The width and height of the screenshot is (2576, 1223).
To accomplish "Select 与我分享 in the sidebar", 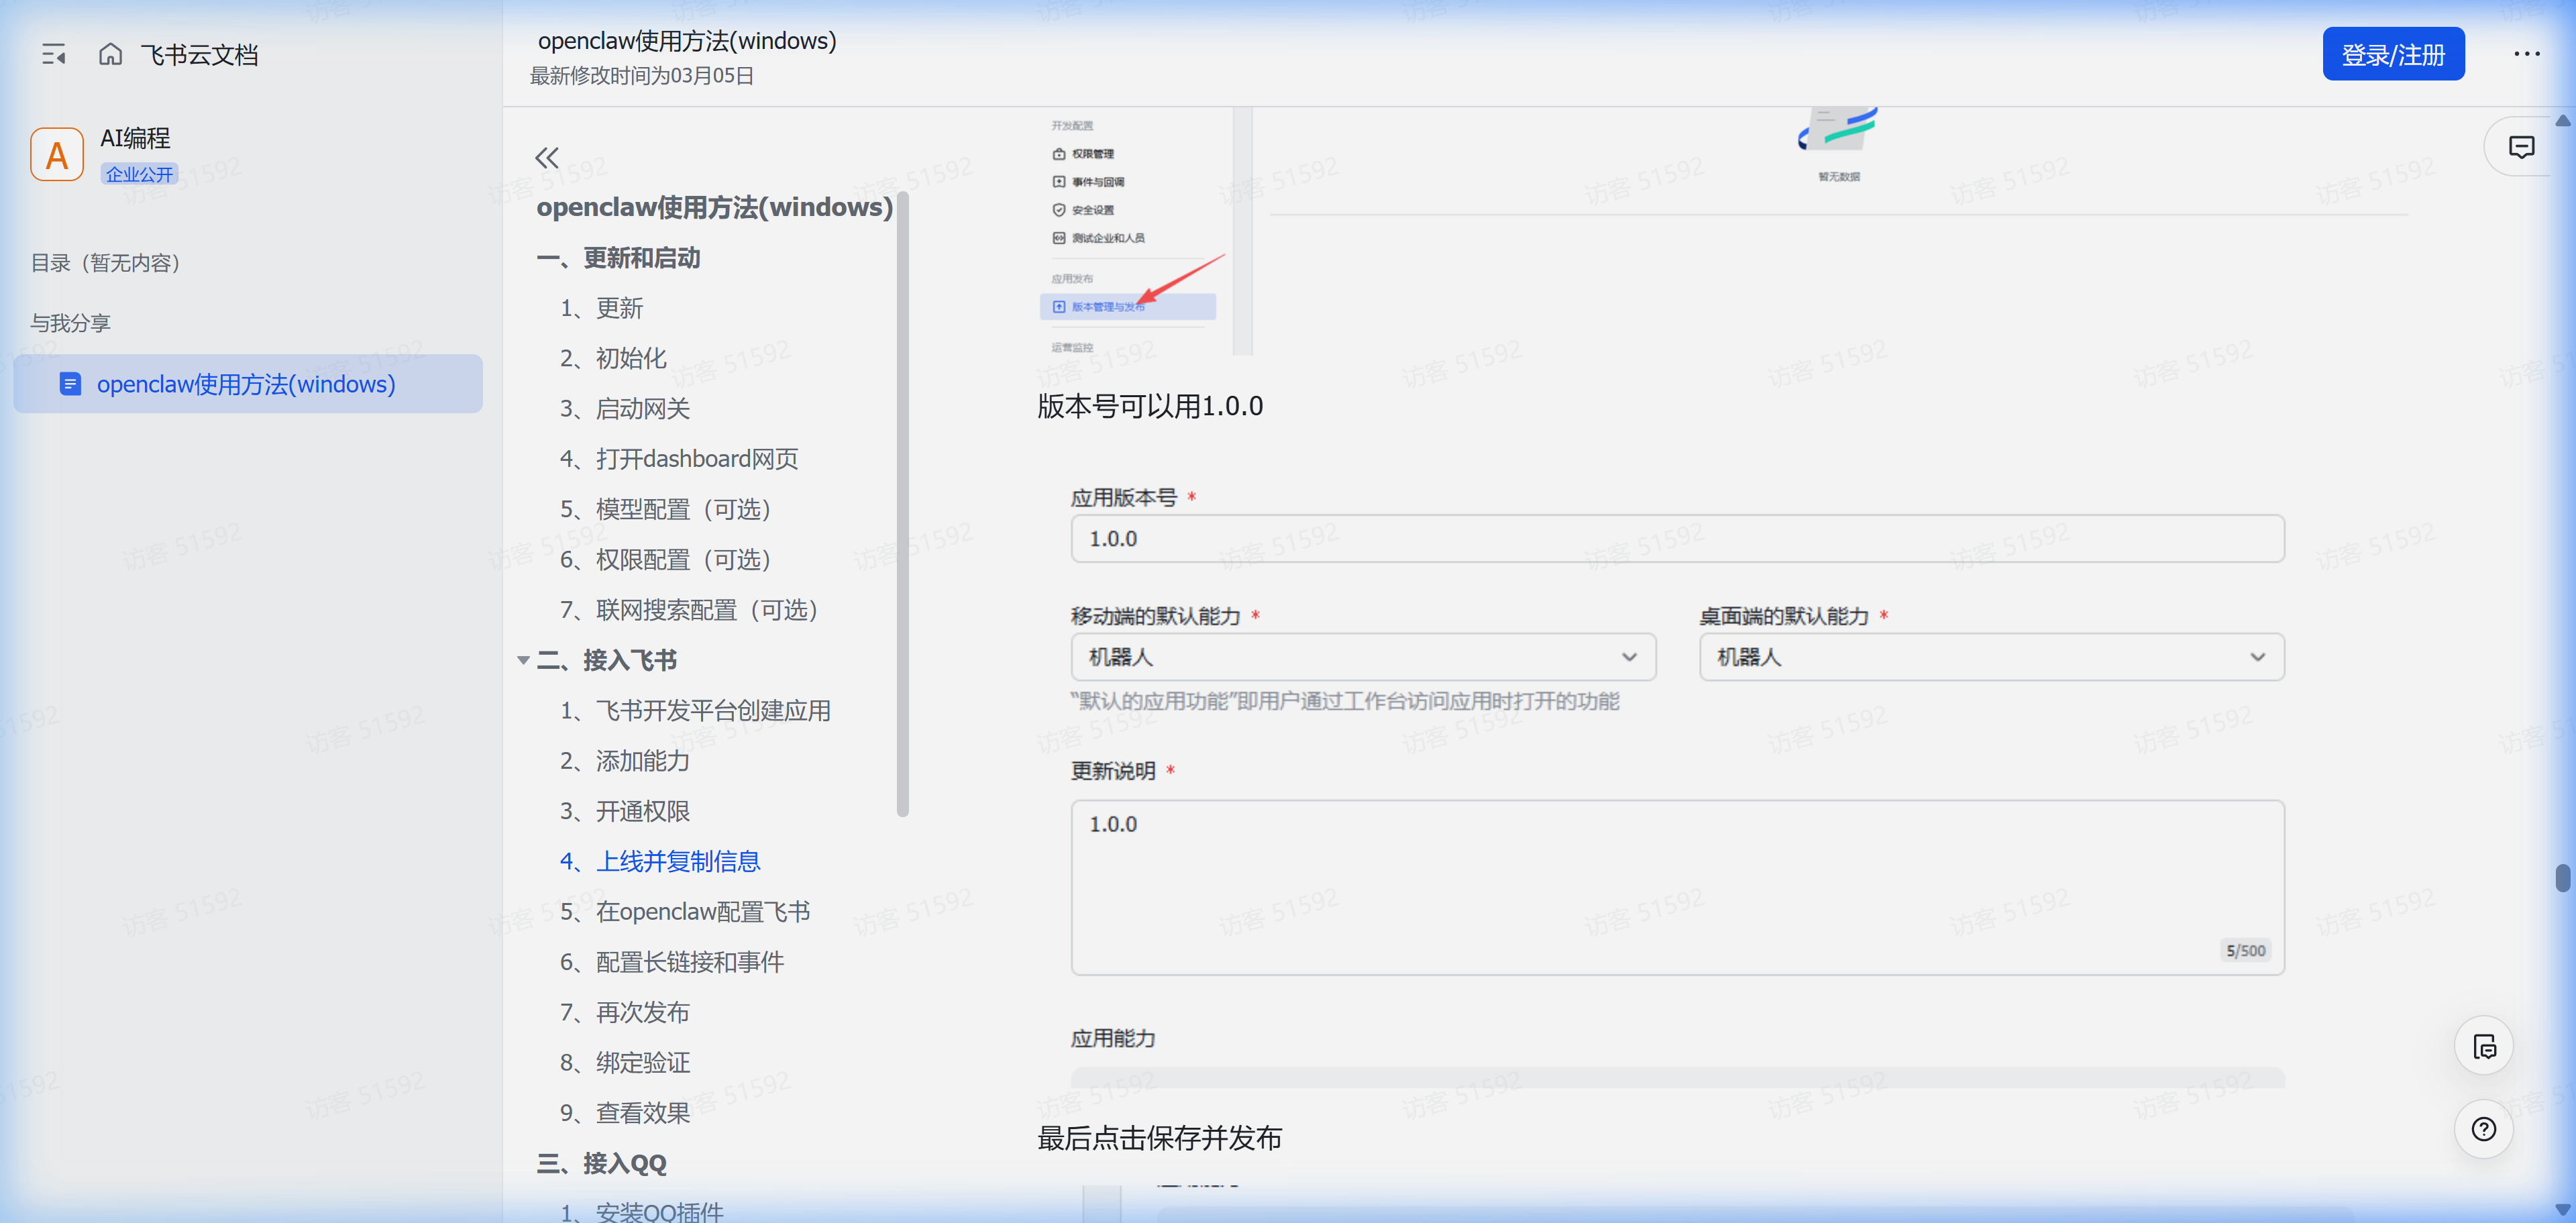I will (70, 323).
